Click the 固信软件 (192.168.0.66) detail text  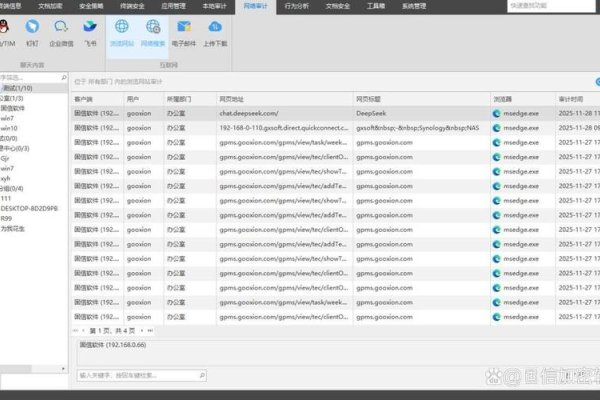(113, 345)
